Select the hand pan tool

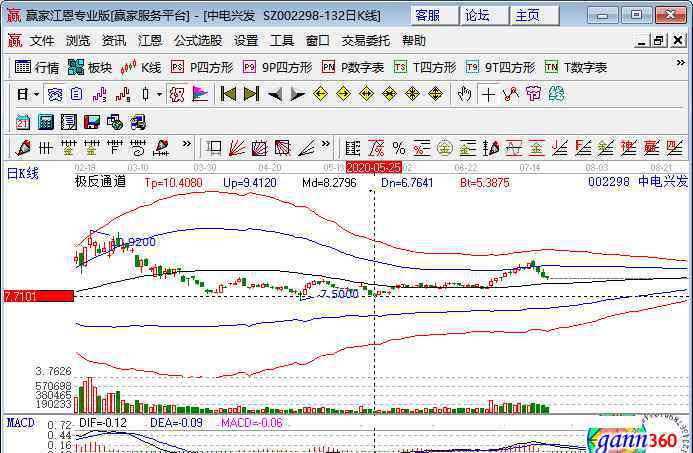[x=465, y=94]
